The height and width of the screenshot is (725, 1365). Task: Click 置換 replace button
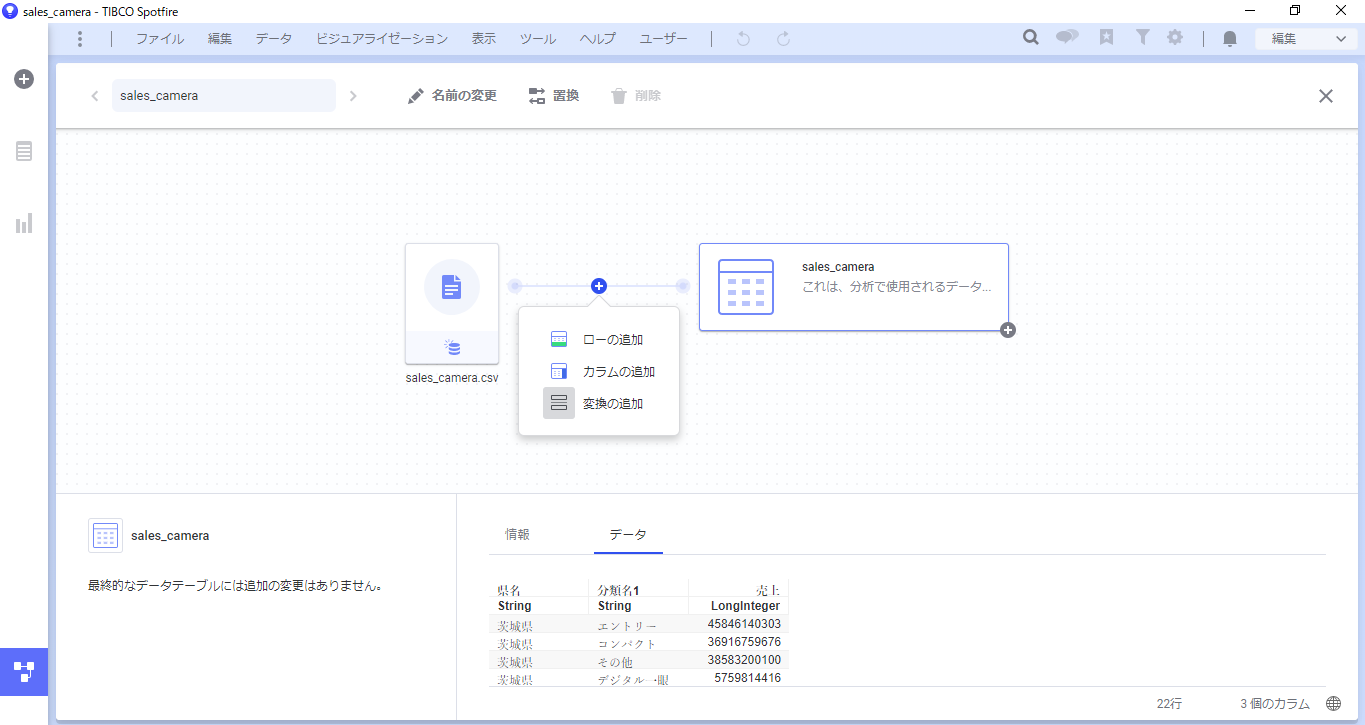554,96
